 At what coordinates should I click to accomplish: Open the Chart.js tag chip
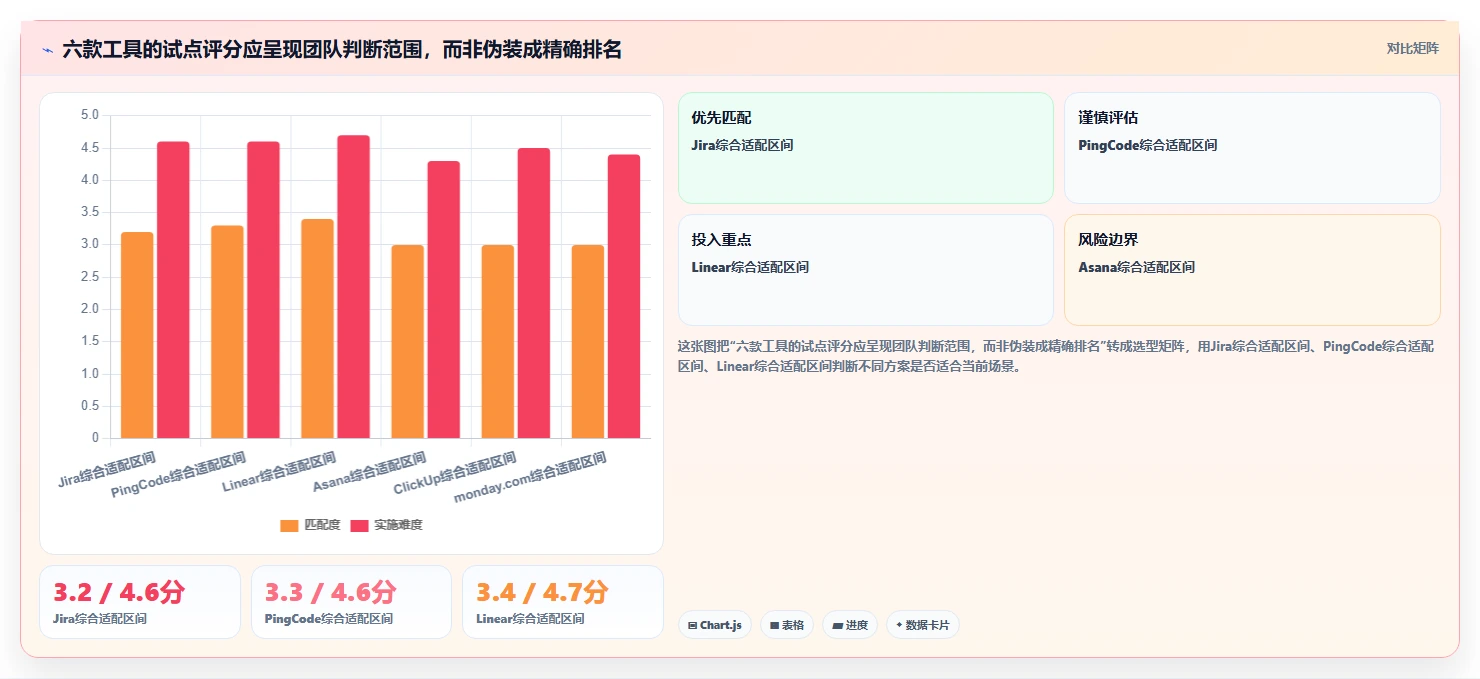(x=715, y=625)
